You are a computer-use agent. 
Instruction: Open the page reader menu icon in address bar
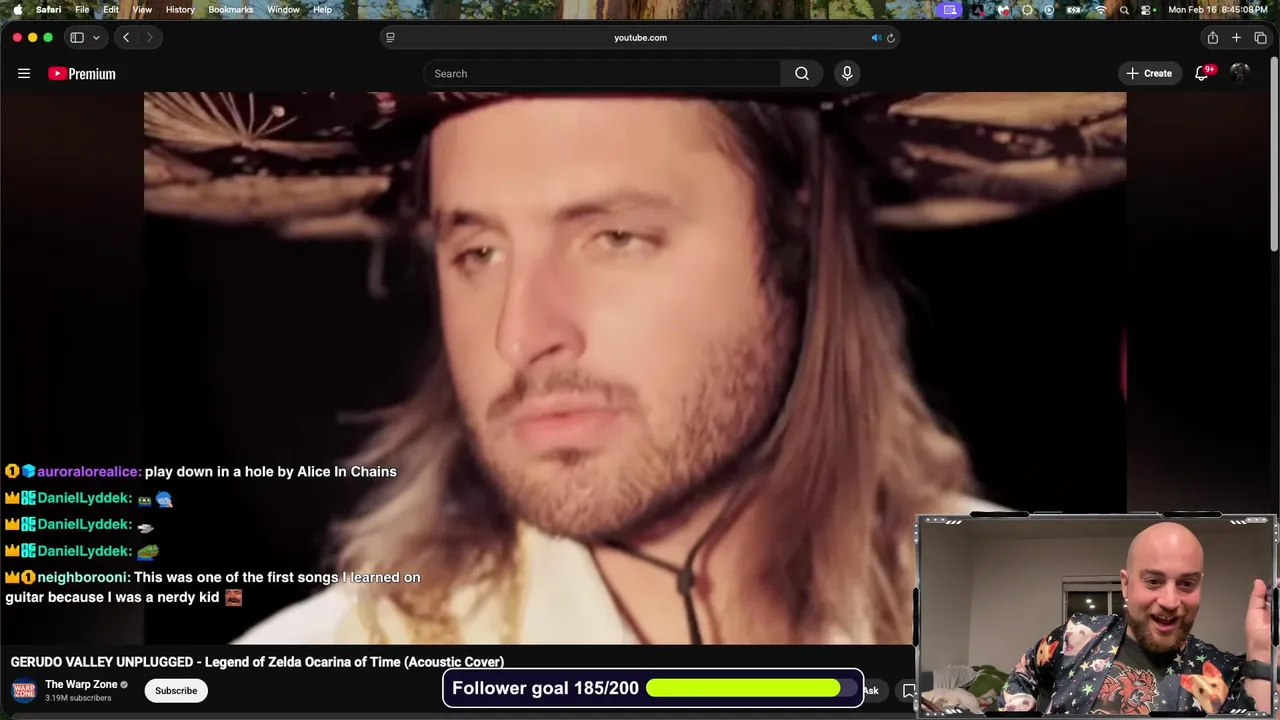pyautogui.click(x=390, y=37)
